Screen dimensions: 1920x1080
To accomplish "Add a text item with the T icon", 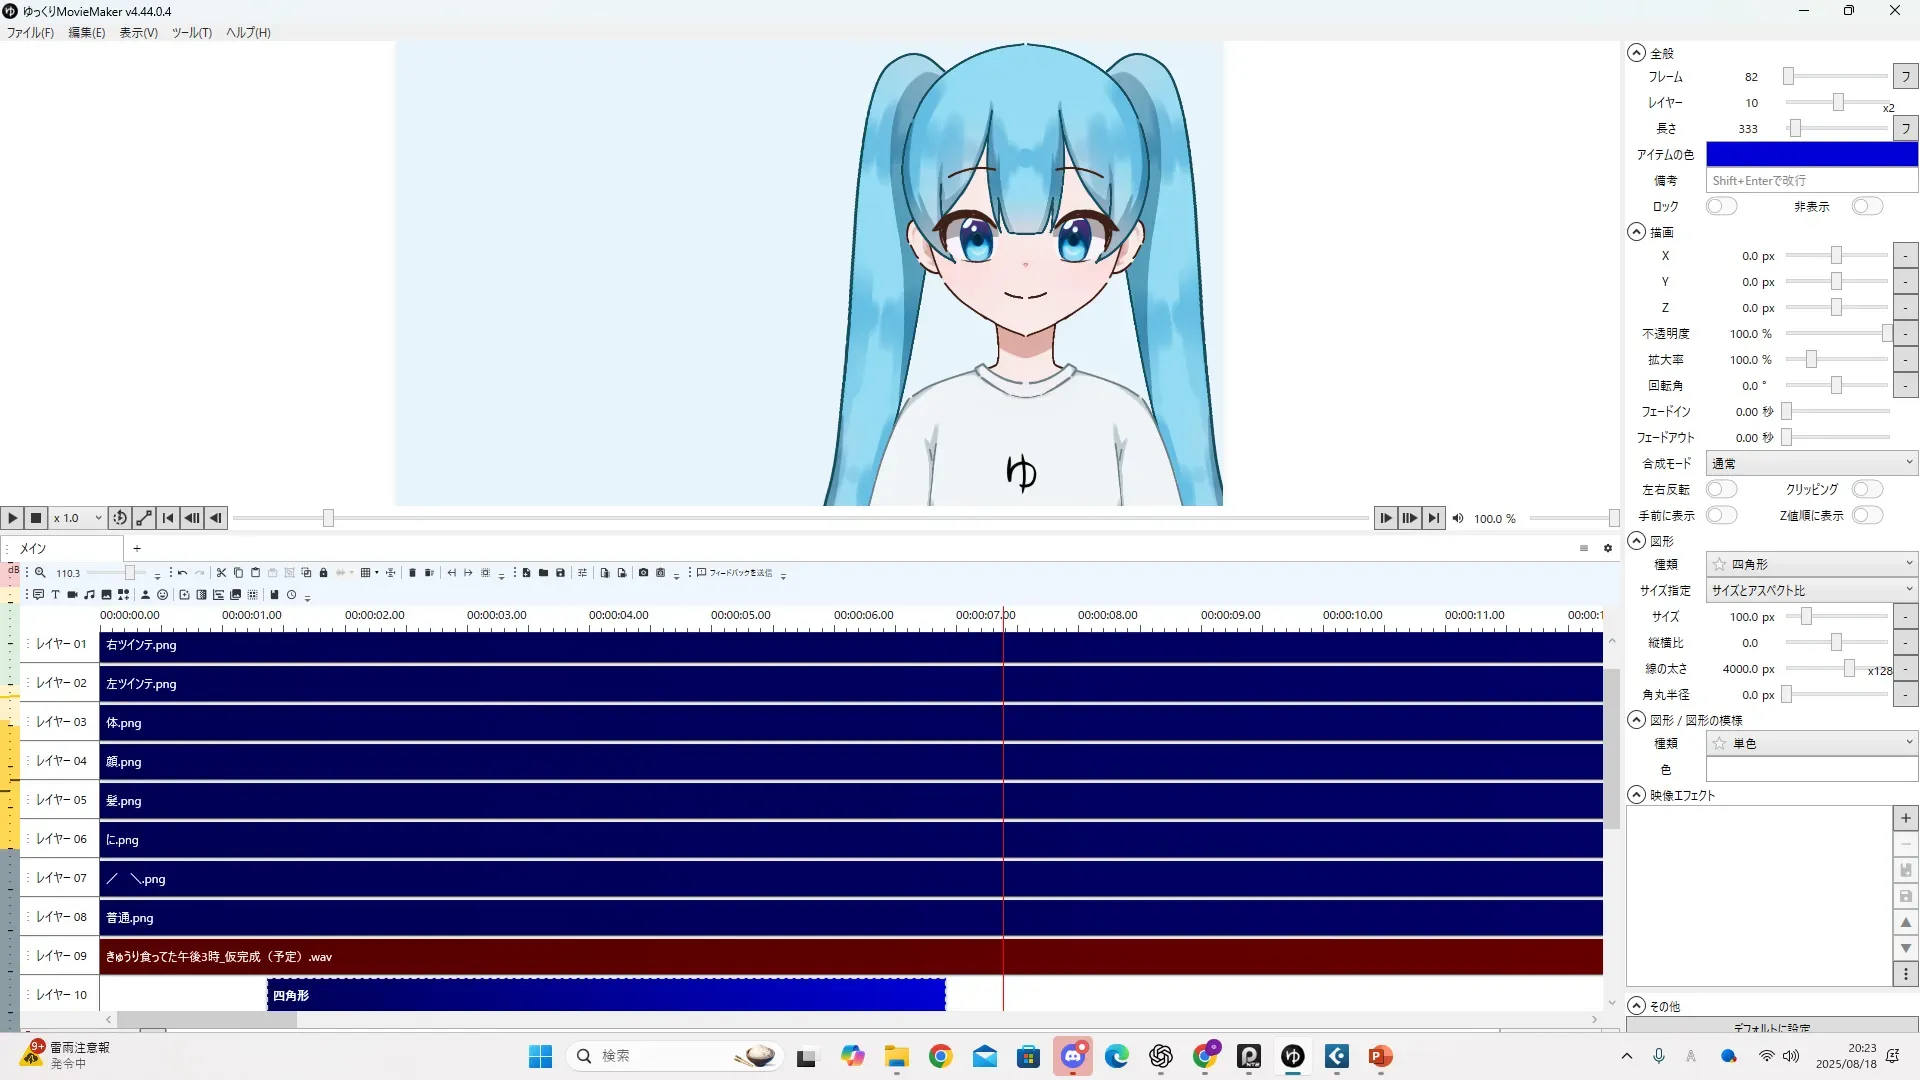I will [x=55, y=595].
